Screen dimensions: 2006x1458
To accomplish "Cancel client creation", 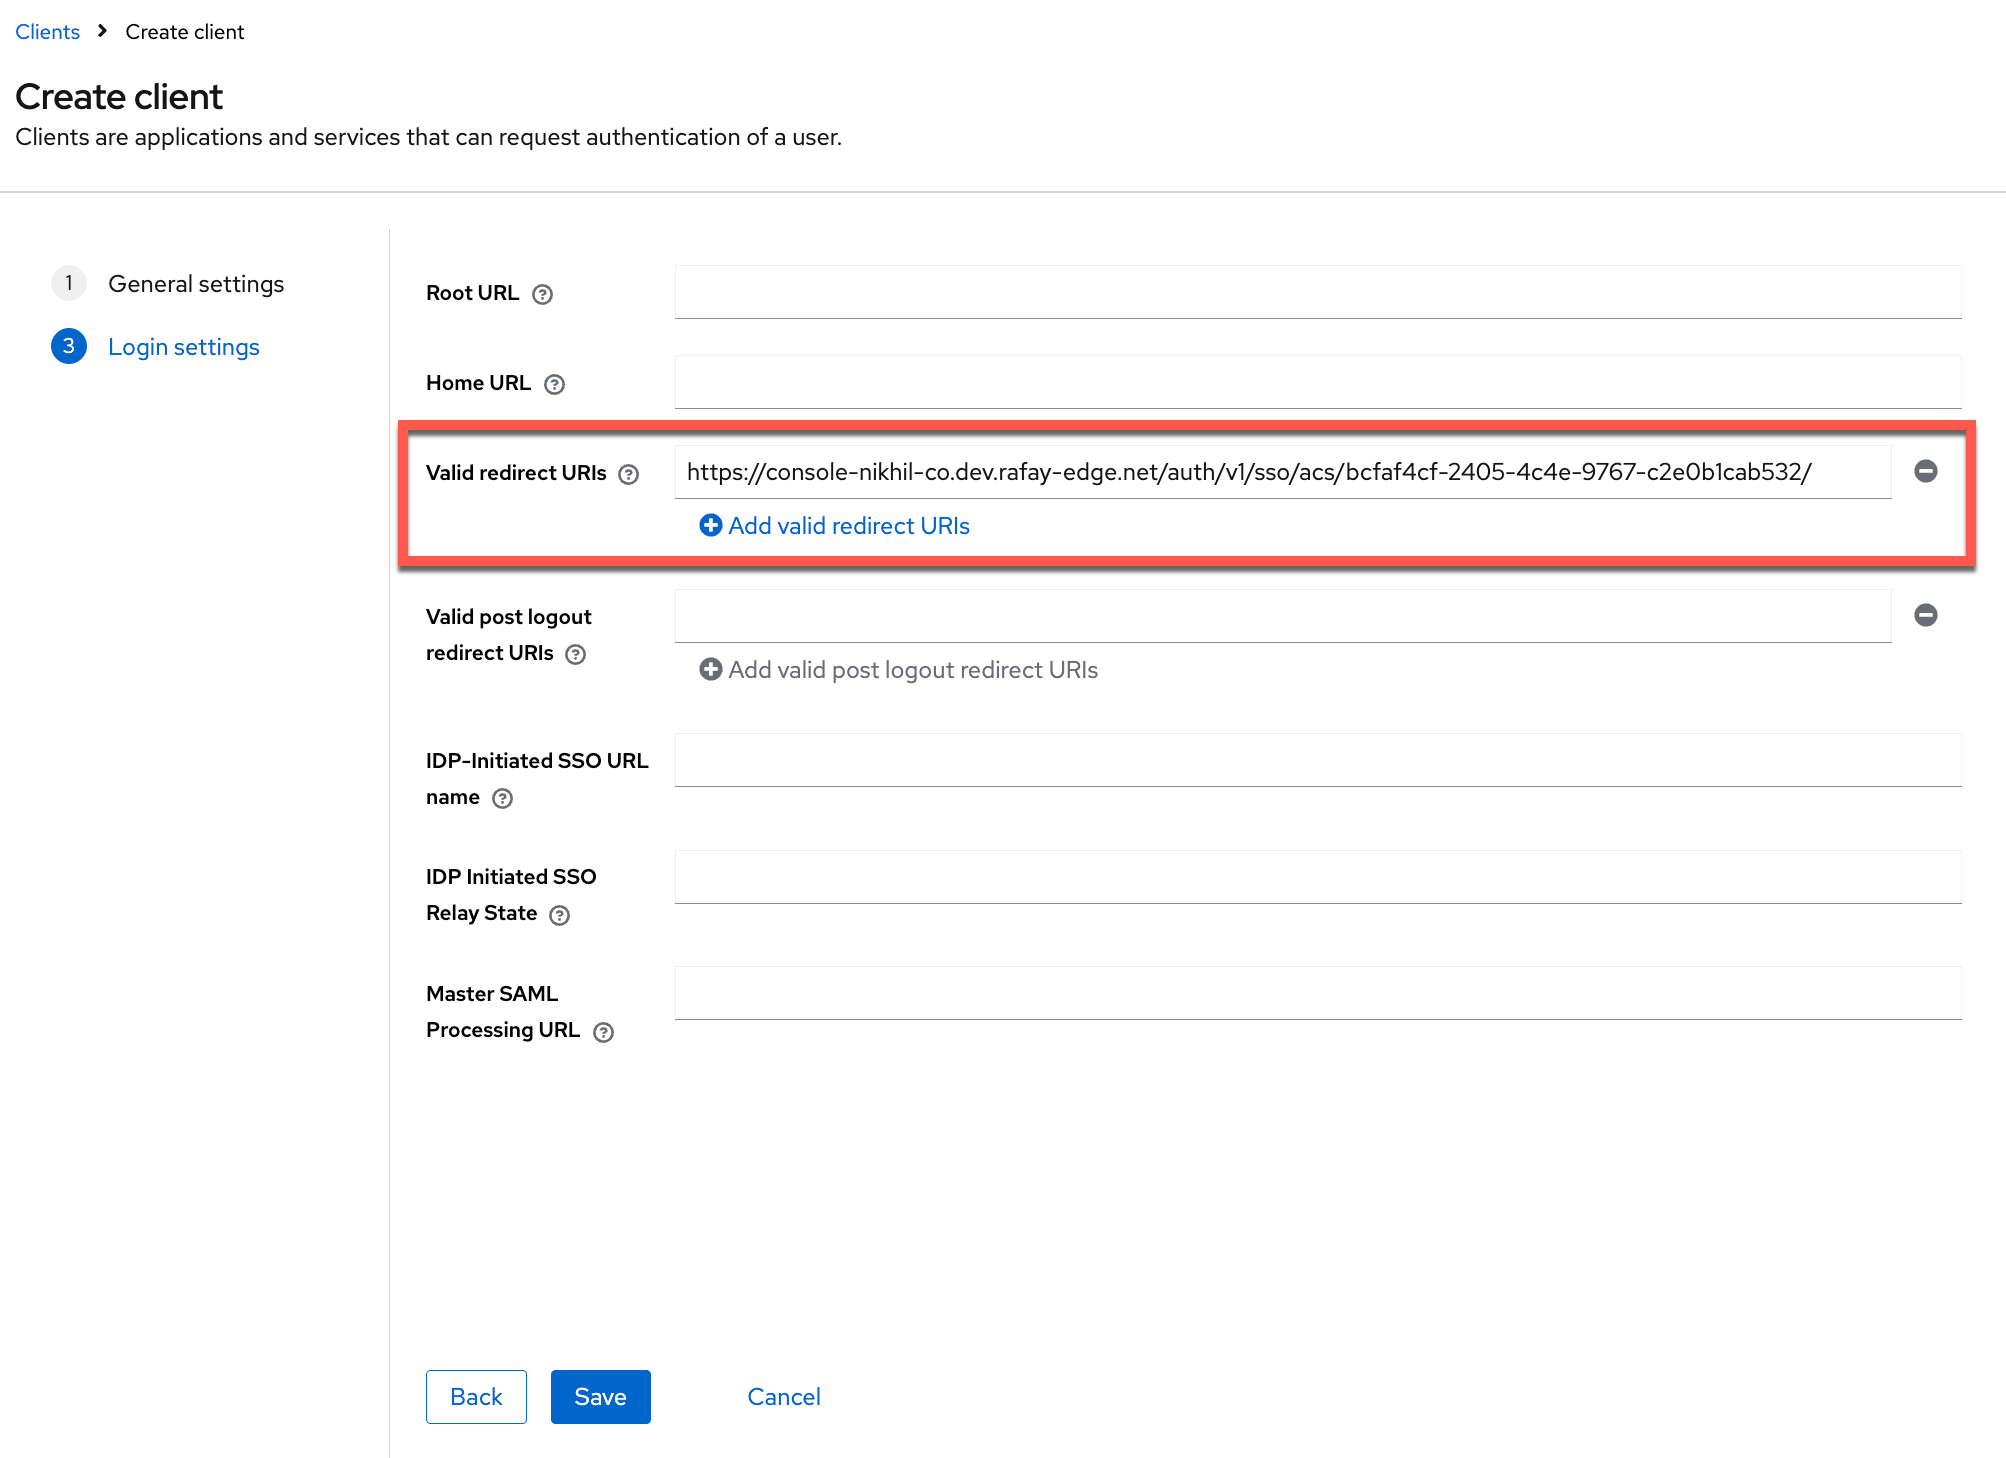I will tap(783, 1396).
